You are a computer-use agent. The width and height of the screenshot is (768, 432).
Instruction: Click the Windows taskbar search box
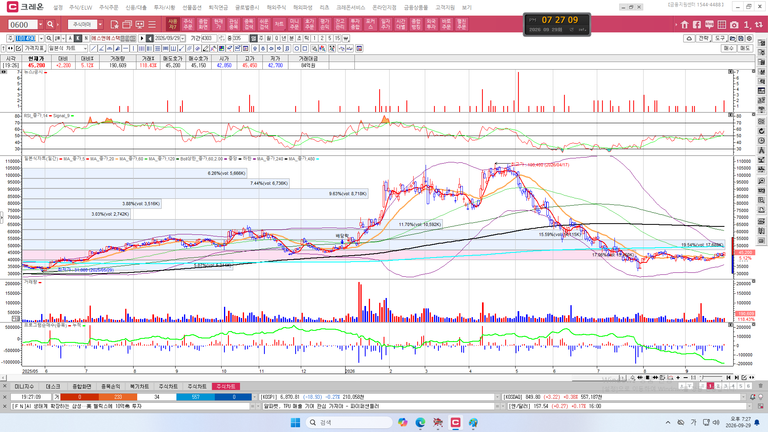349,422
